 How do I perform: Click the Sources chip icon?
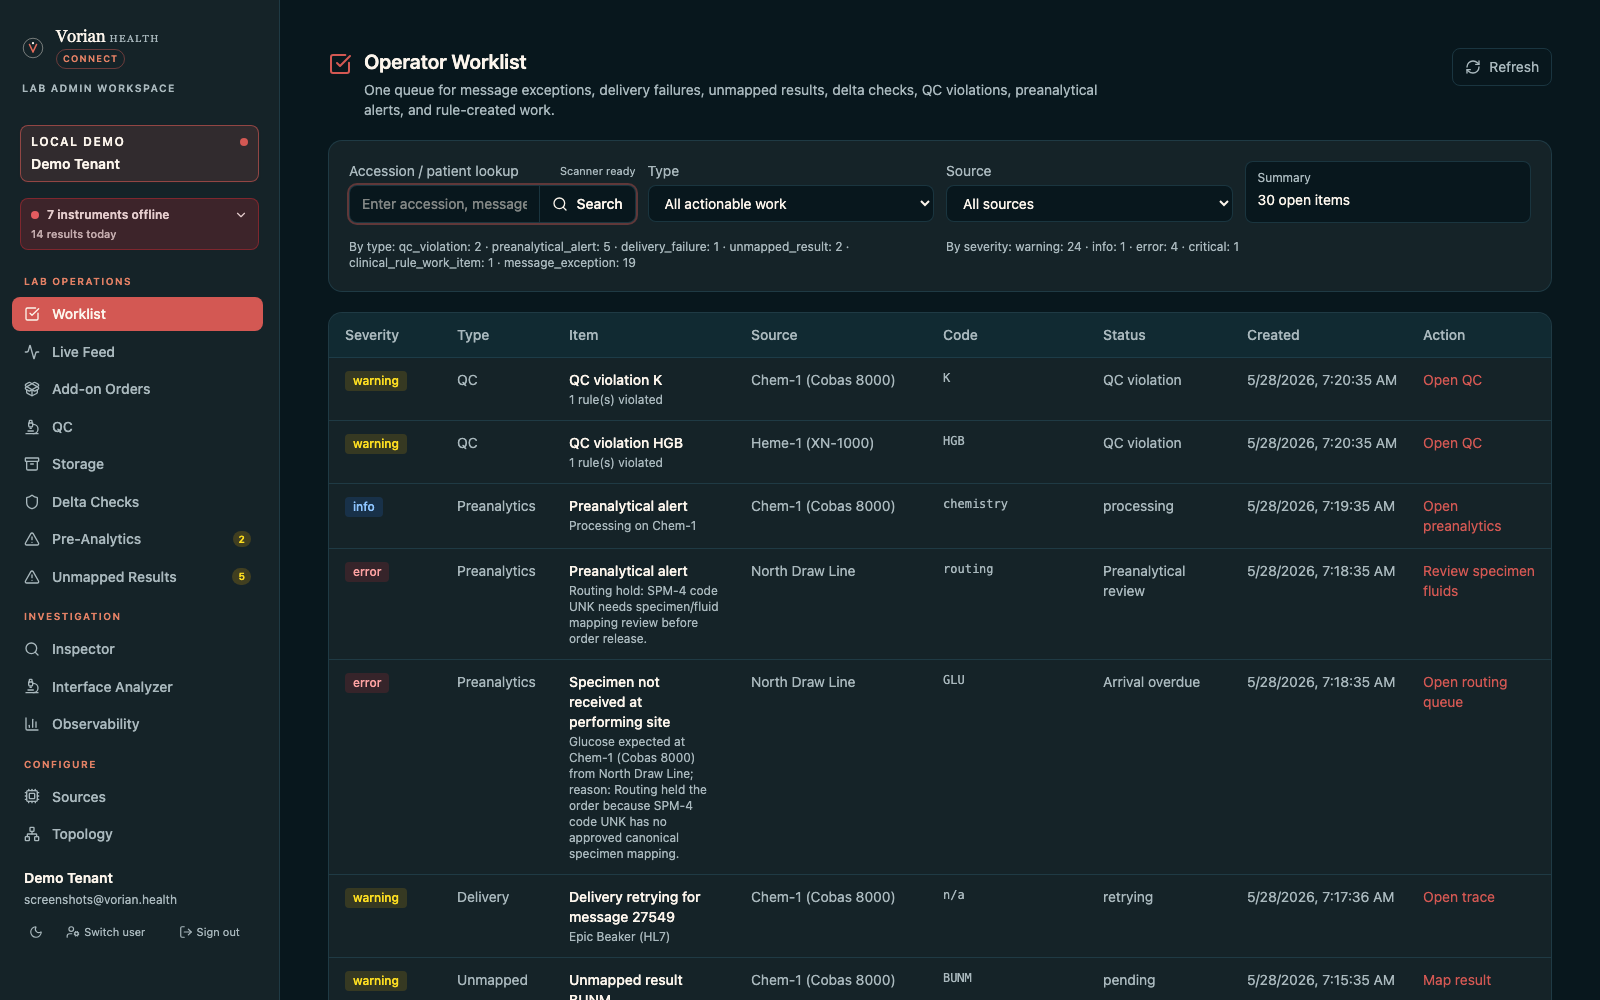tap(32, 797)
